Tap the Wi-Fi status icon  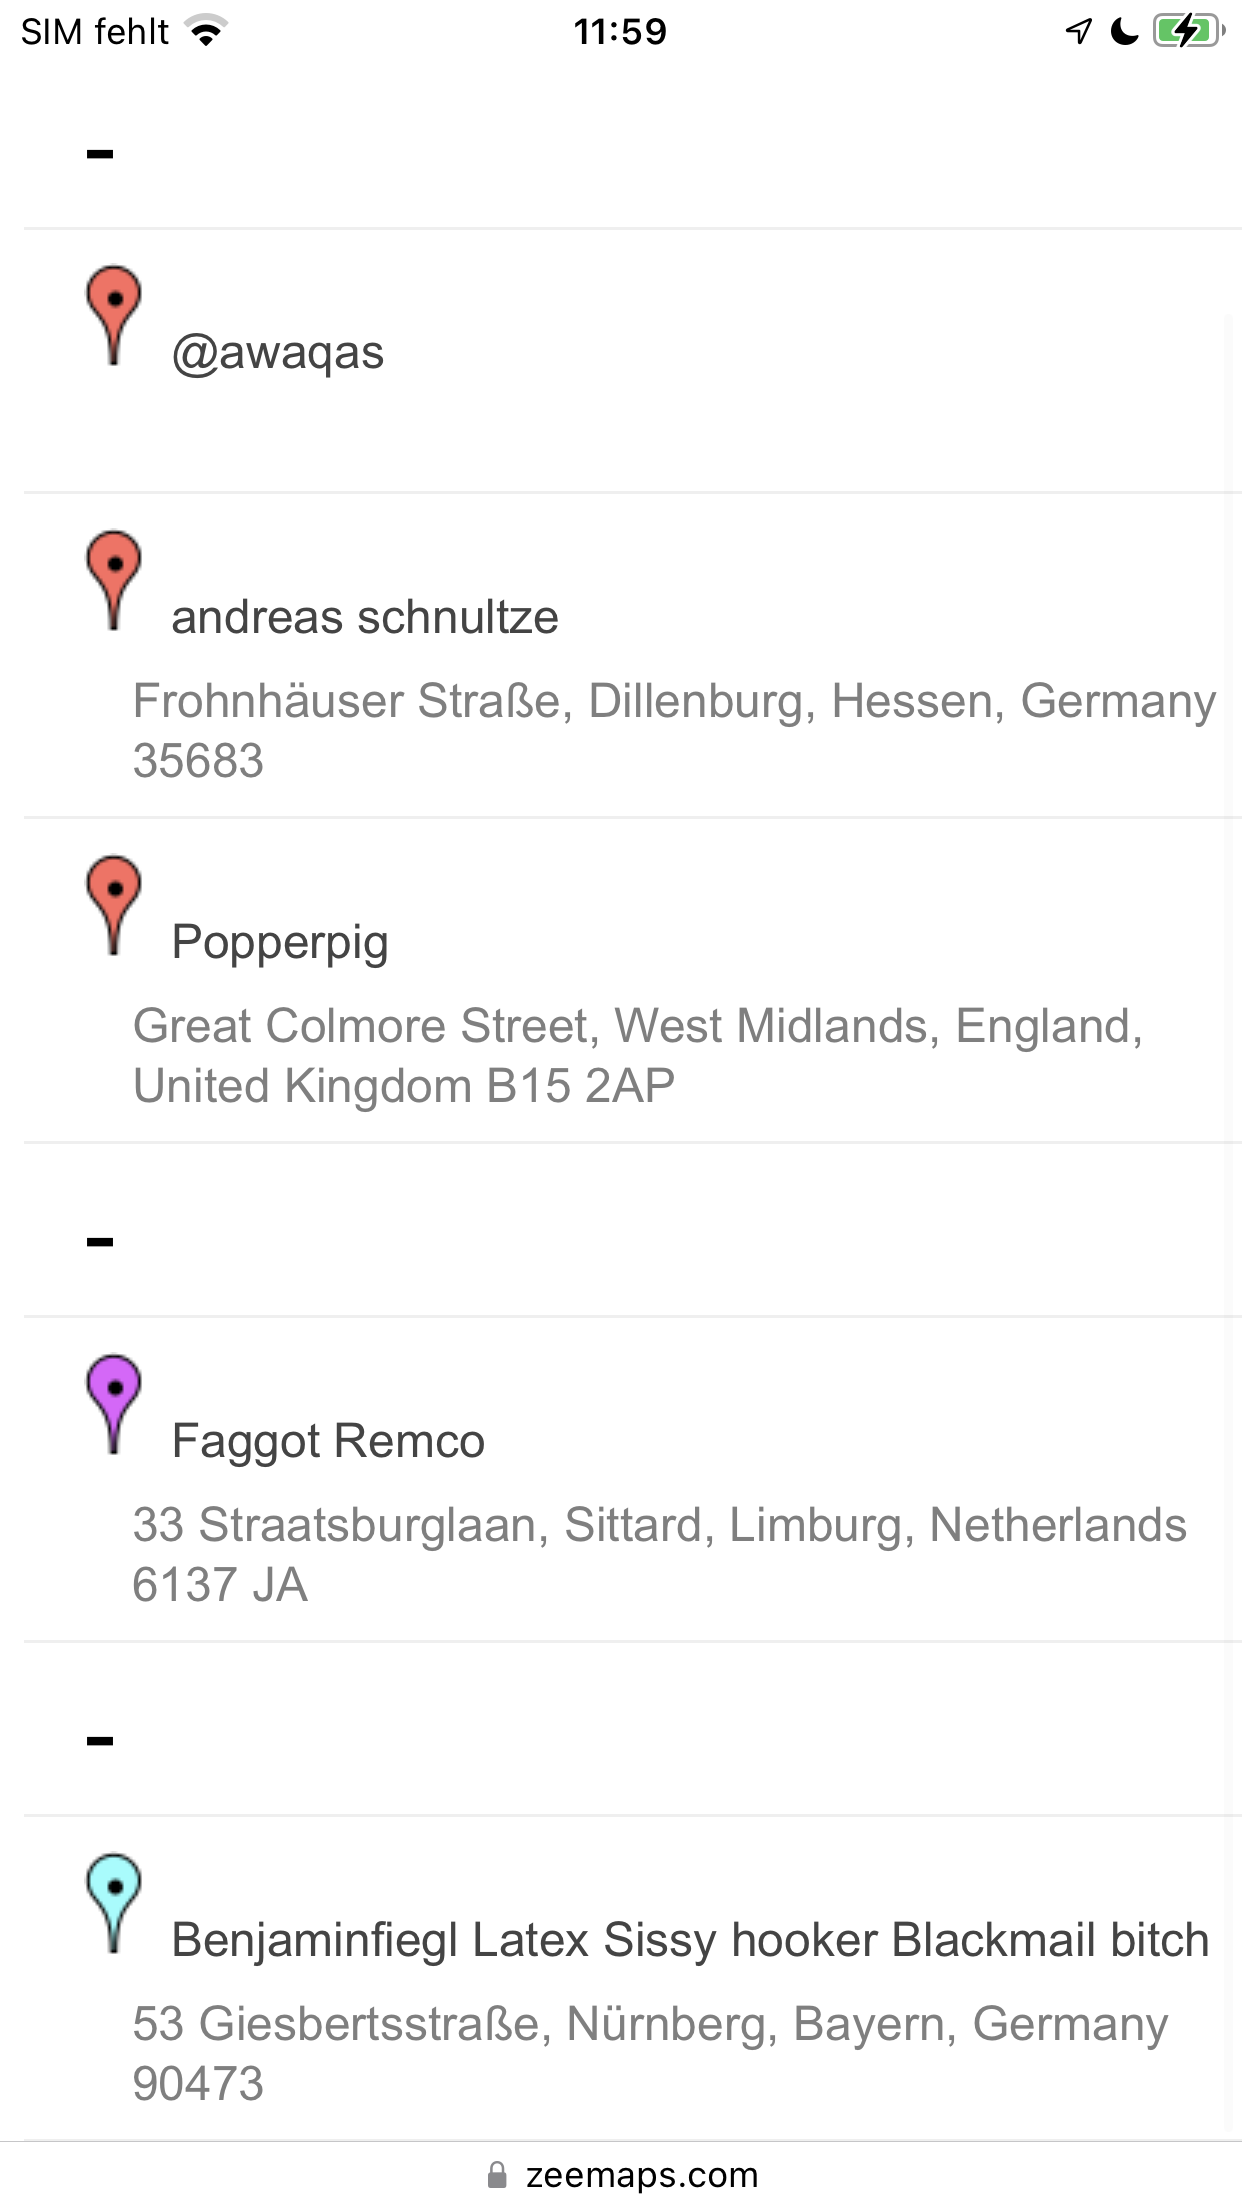207,32
